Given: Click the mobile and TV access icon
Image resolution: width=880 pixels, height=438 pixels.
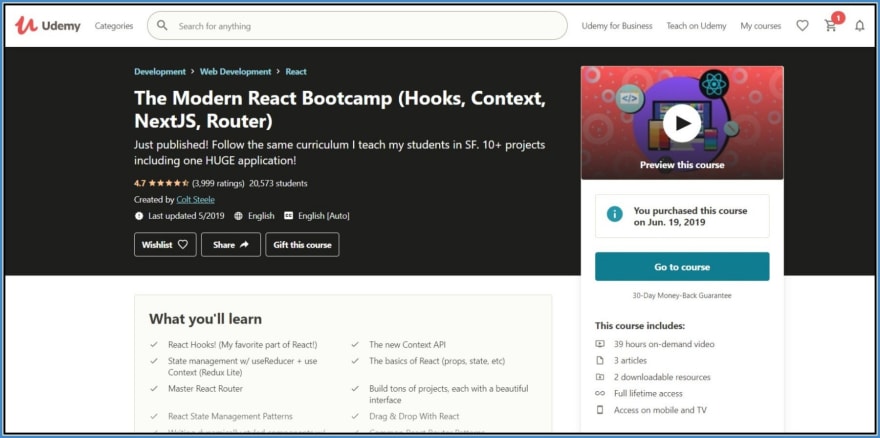Looking at the screenshot, I should (x=600, y=410).
